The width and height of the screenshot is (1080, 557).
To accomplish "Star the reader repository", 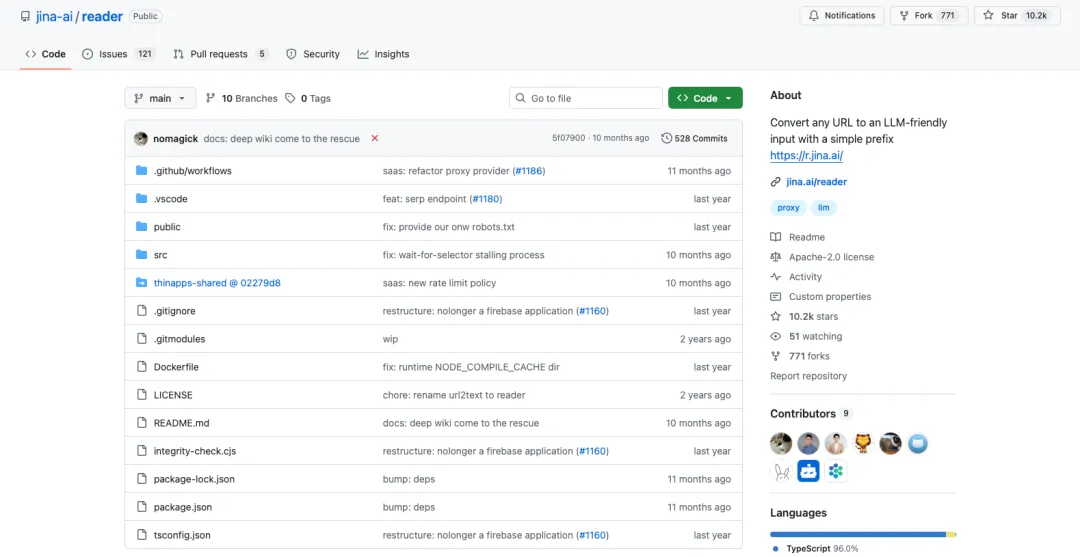I will (1014, 16).
